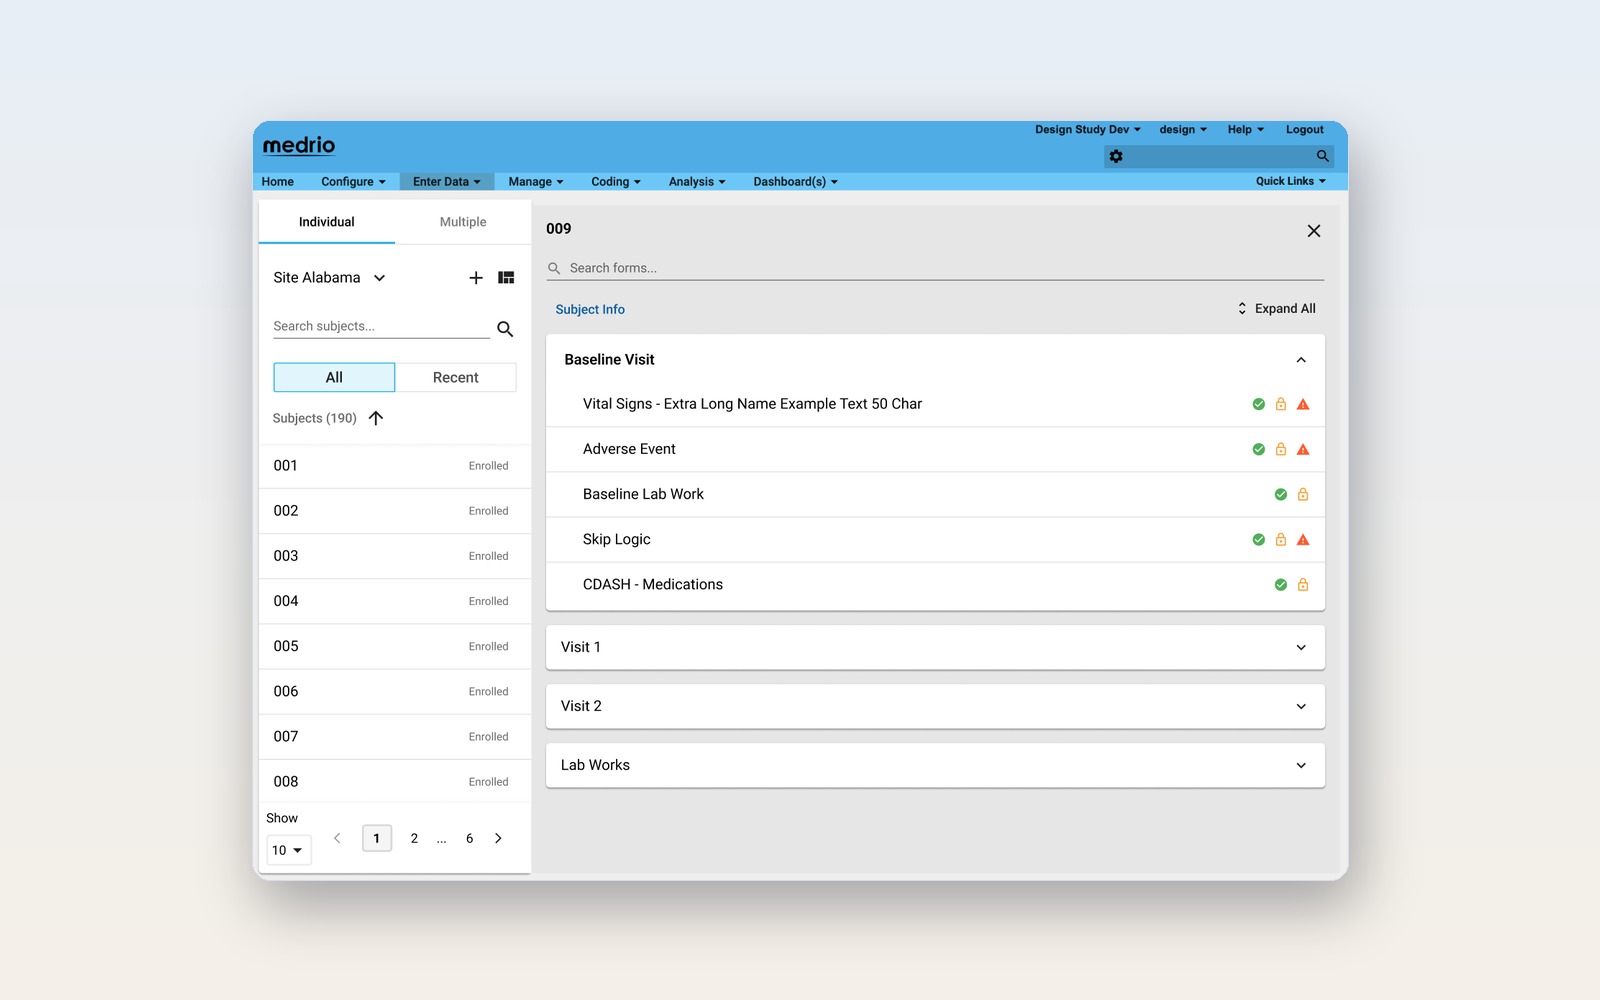This screenshot has height=1000, width=1600.
Task: Click the Expand All button
Action: 1276,309
